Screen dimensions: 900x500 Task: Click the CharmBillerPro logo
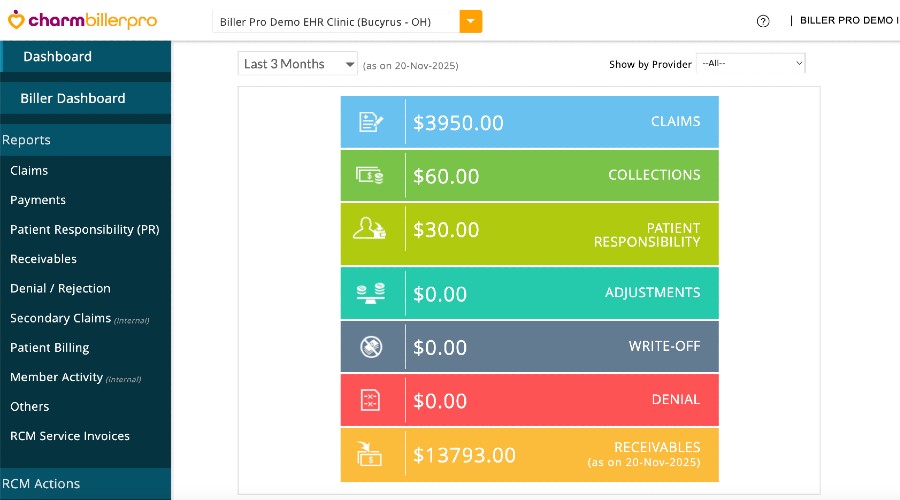click(82, 21)
